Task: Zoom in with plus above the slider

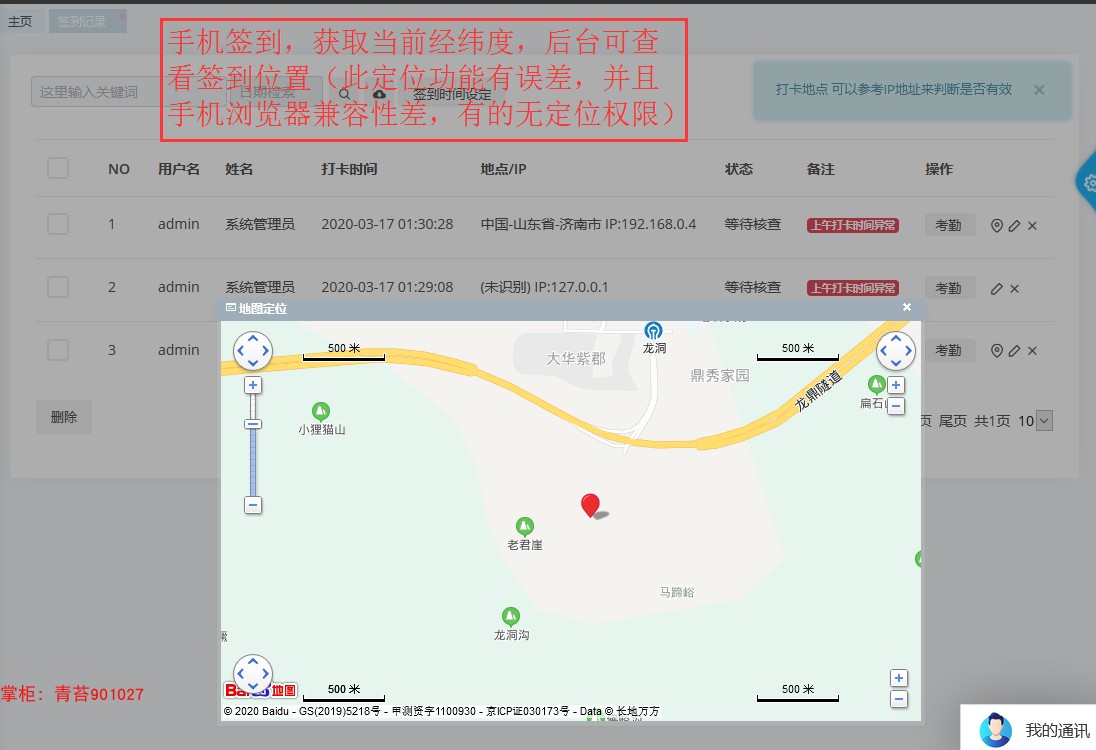Action: click(x=253, y=385)
